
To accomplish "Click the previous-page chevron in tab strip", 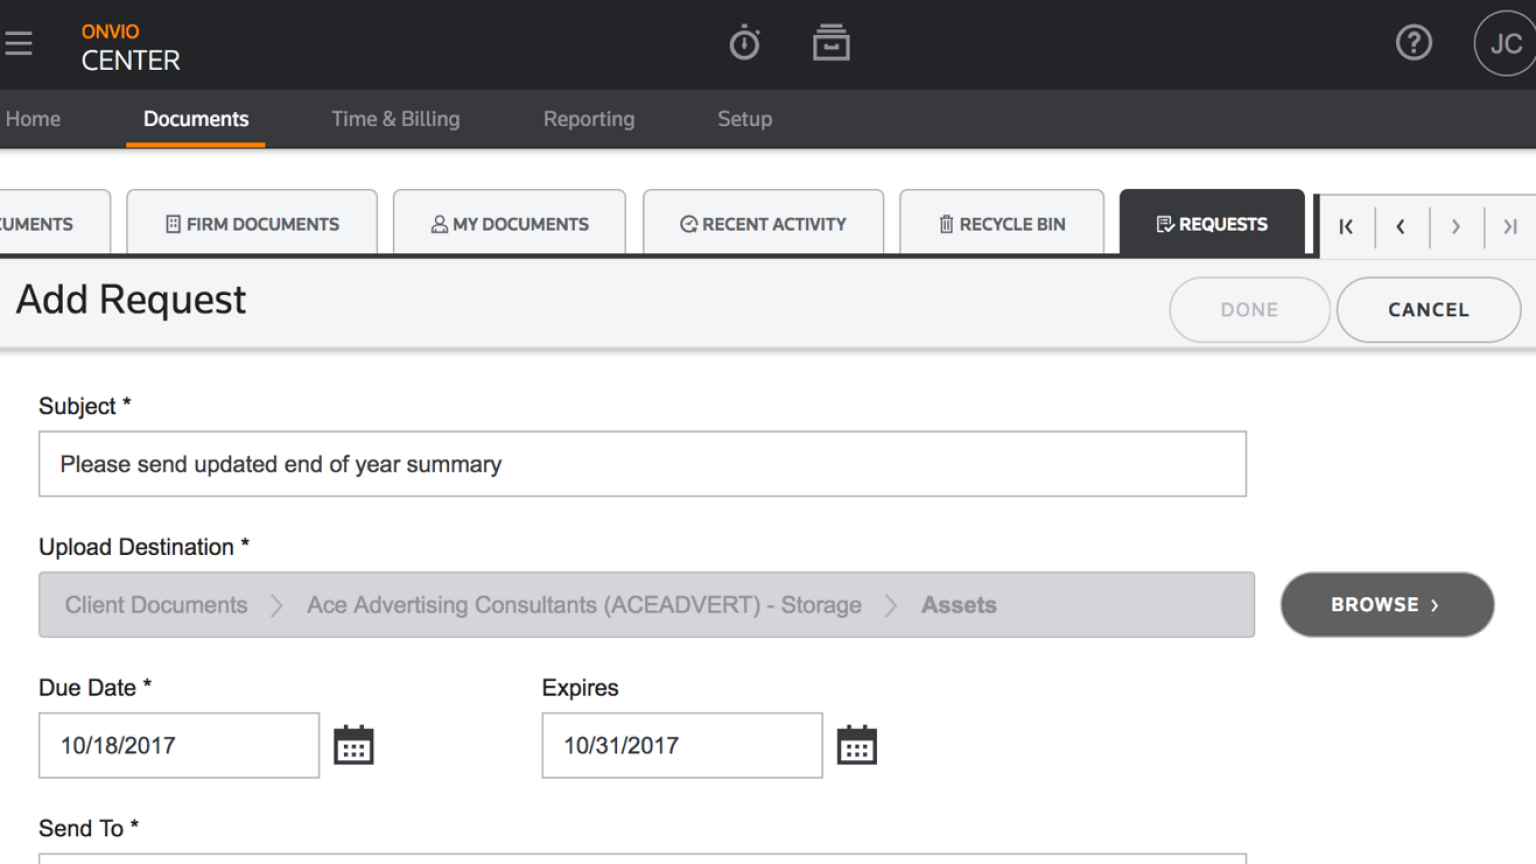I will pos(1400,226).
